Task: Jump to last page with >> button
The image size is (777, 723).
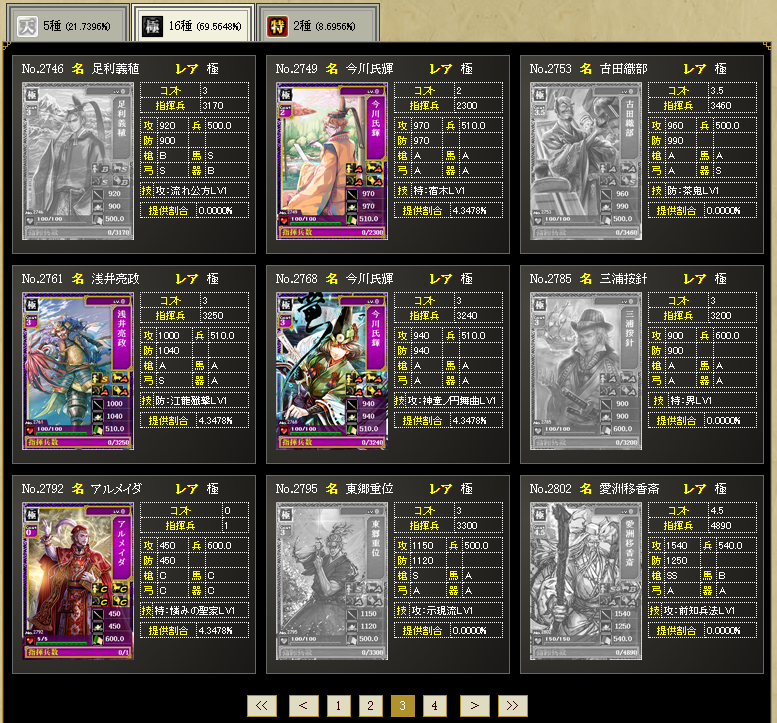Action: (512, 706)
